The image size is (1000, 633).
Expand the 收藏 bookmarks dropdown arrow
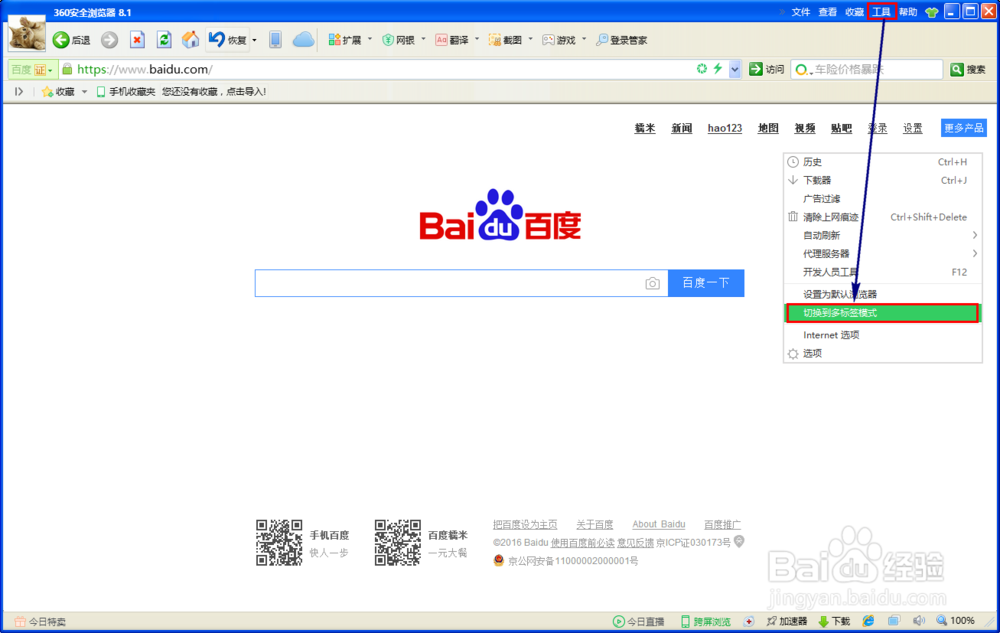(x=84, y=92)
